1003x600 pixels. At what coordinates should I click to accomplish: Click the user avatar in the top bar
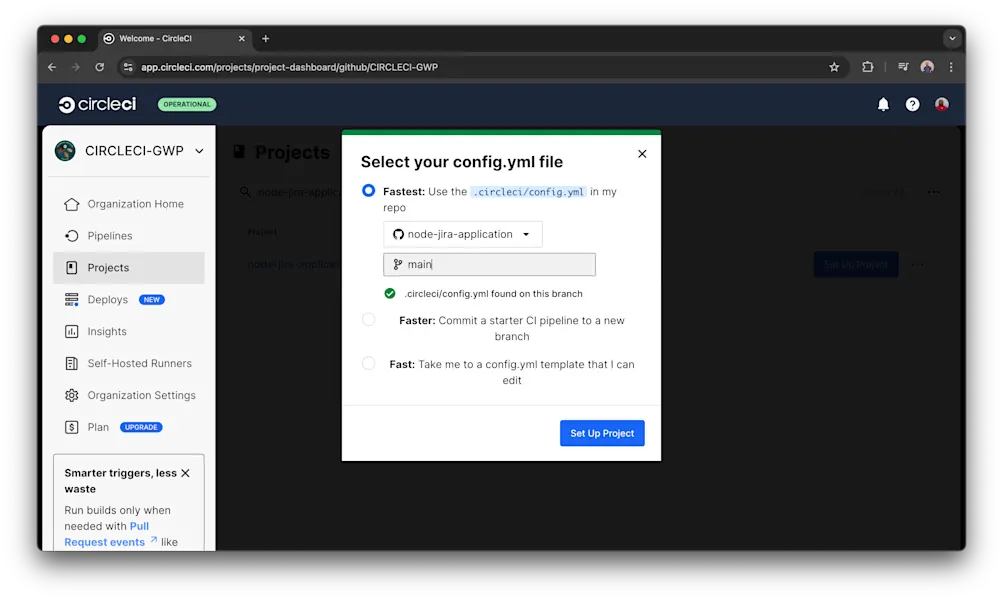pos(941,104)
